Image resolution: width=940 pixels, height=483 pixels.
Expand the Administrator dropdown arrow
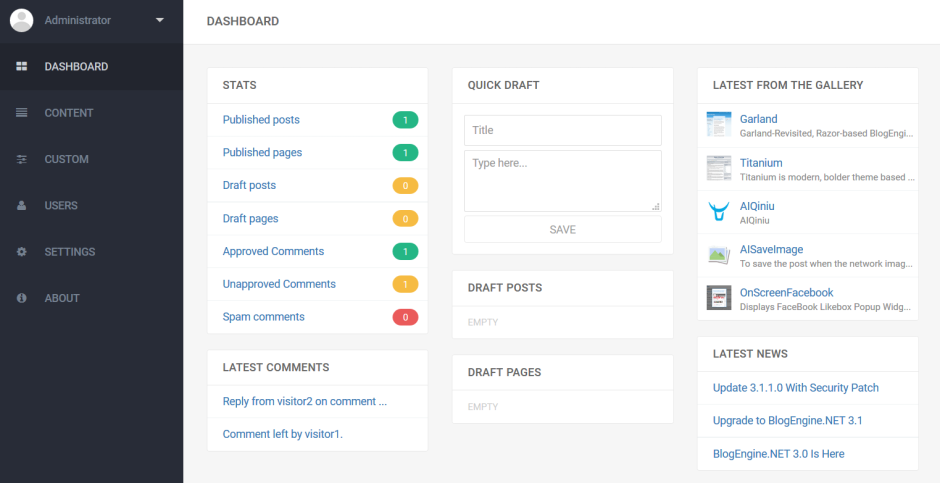159,20
